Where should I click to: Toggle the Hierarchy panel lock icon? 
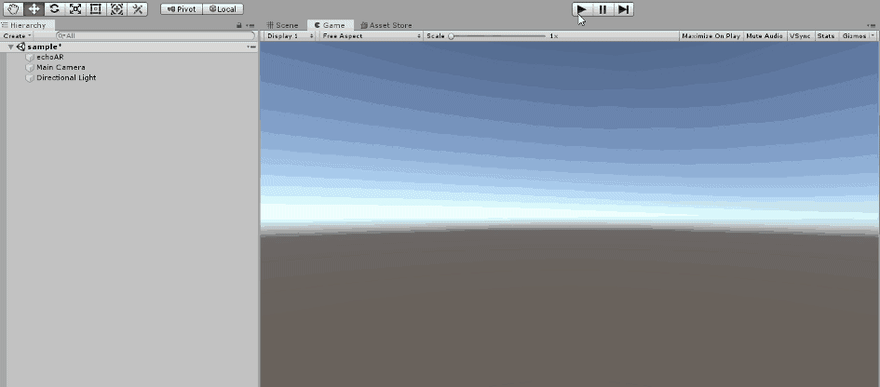(x=239, y=25)
